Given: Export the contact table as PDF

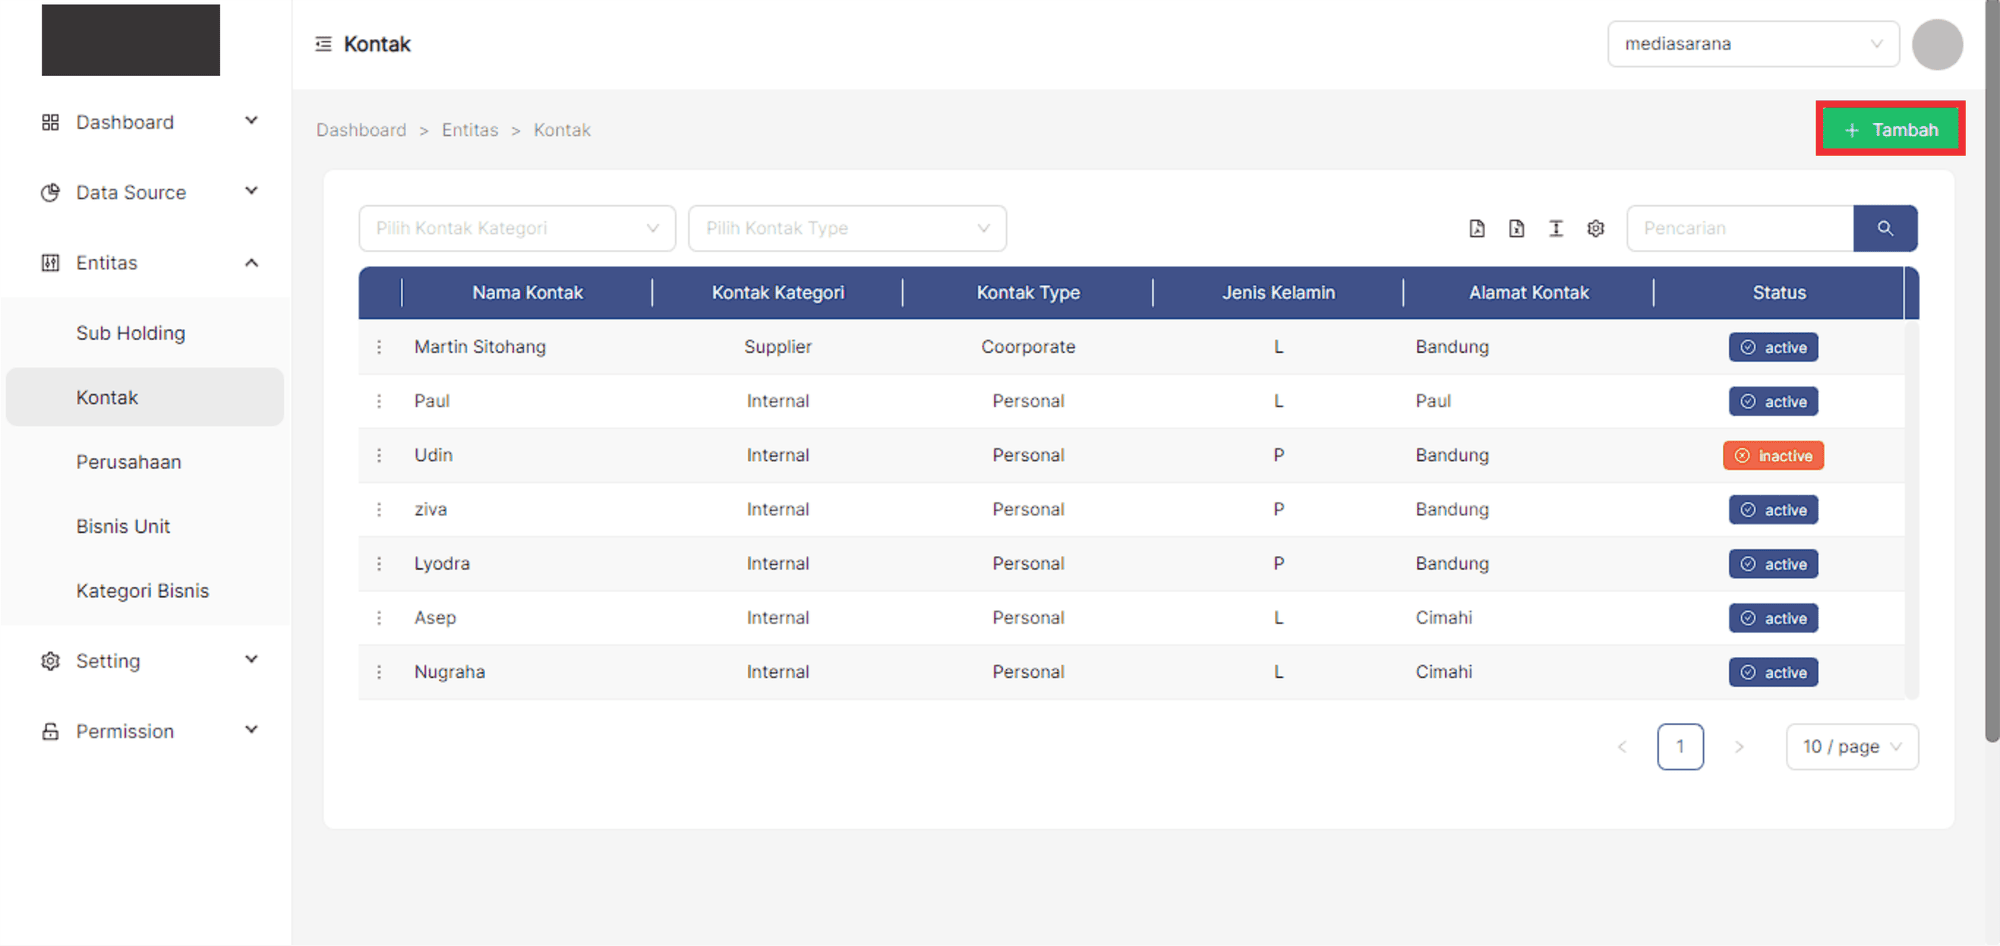Looking at the screenshot, I should point(1477,229).
